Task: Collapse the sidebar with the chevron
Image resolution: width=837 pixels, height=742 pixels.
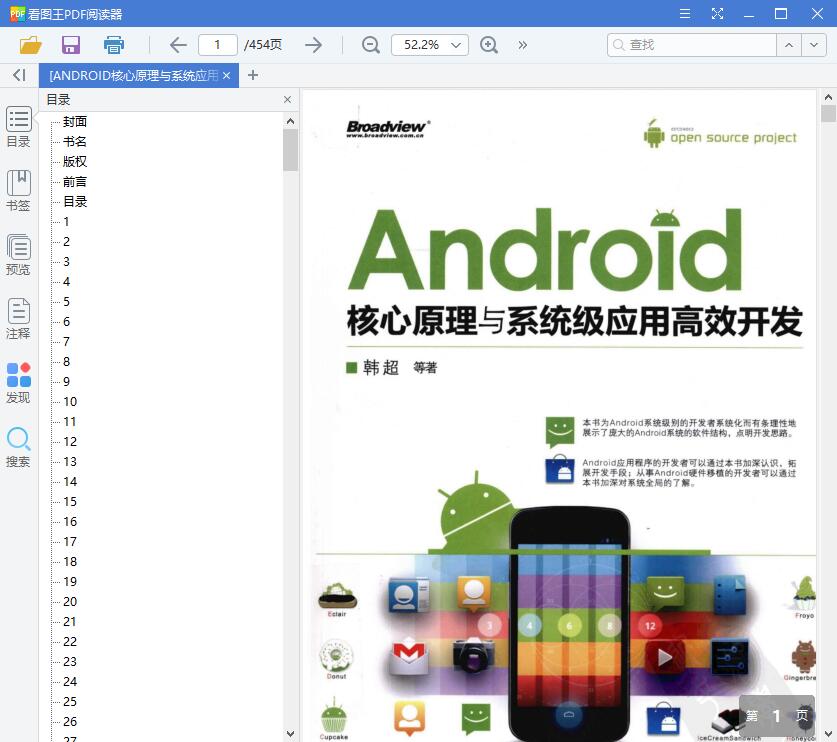Action: 17,75
